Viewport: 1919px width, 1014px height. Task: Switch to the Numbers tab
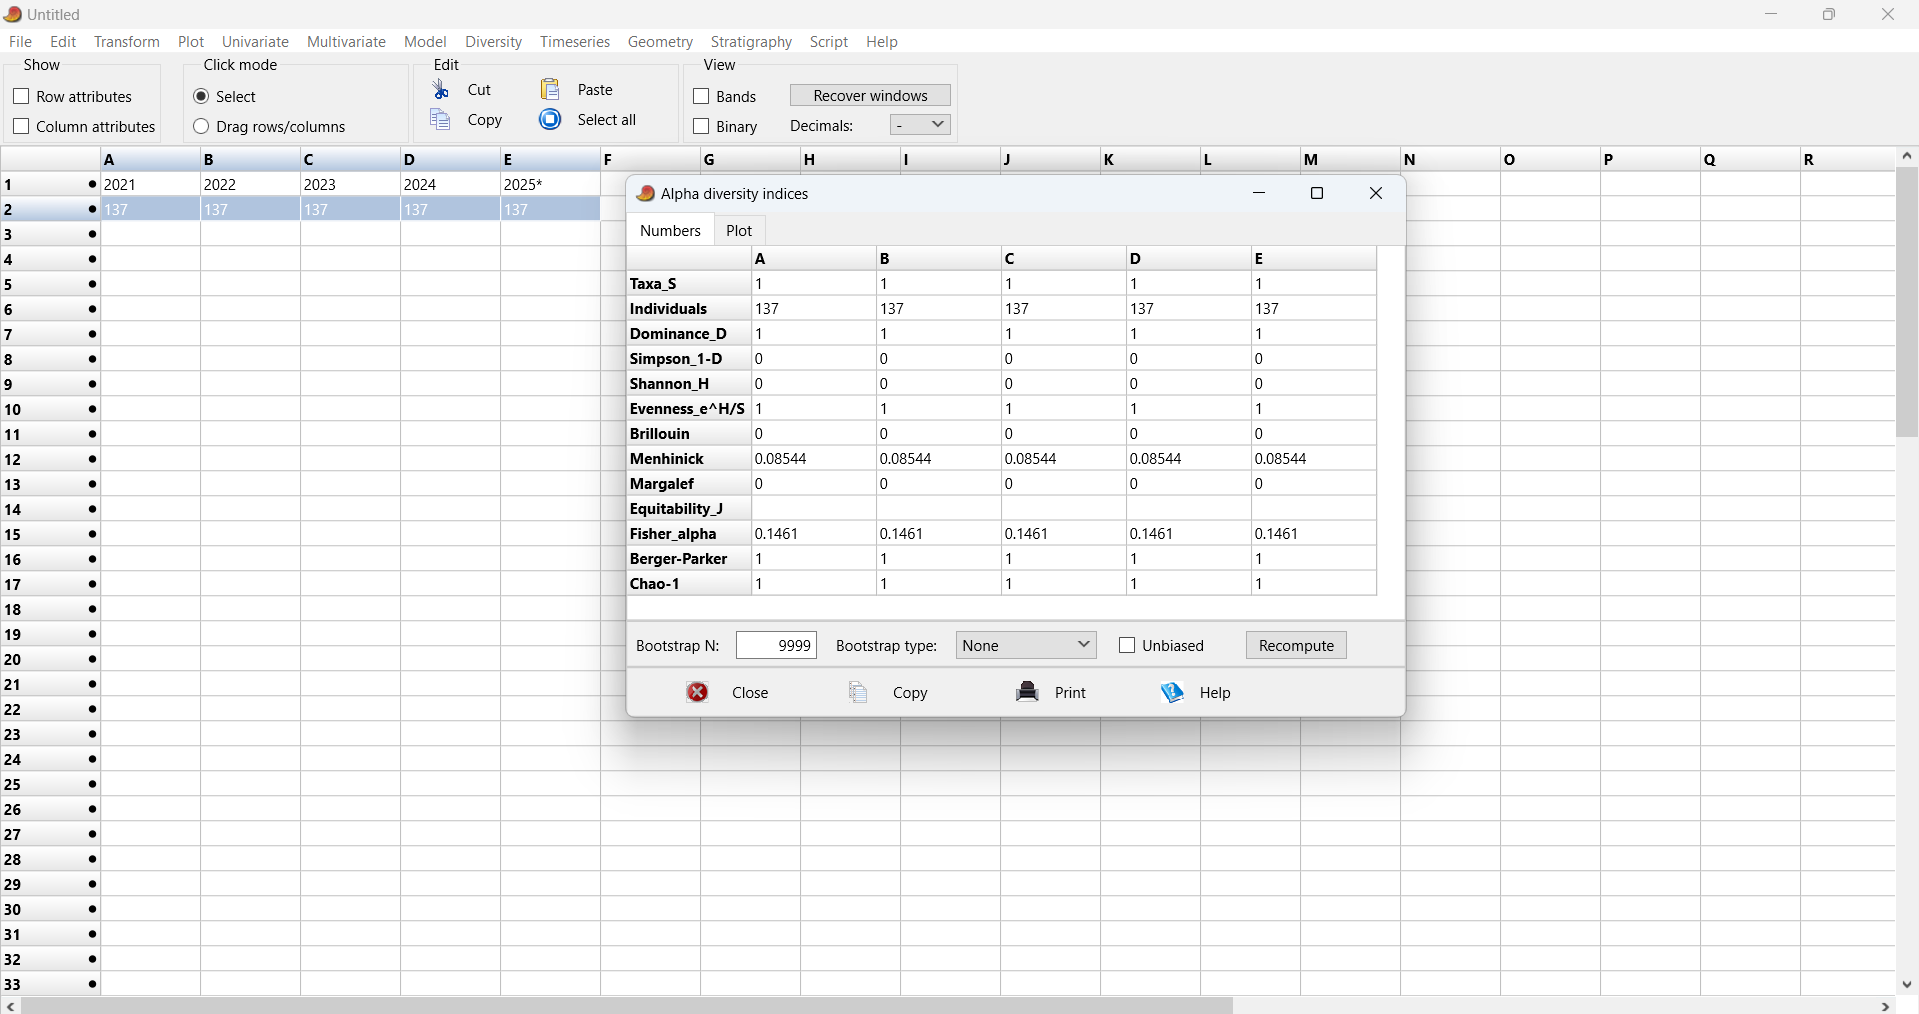tap(670, 231)
